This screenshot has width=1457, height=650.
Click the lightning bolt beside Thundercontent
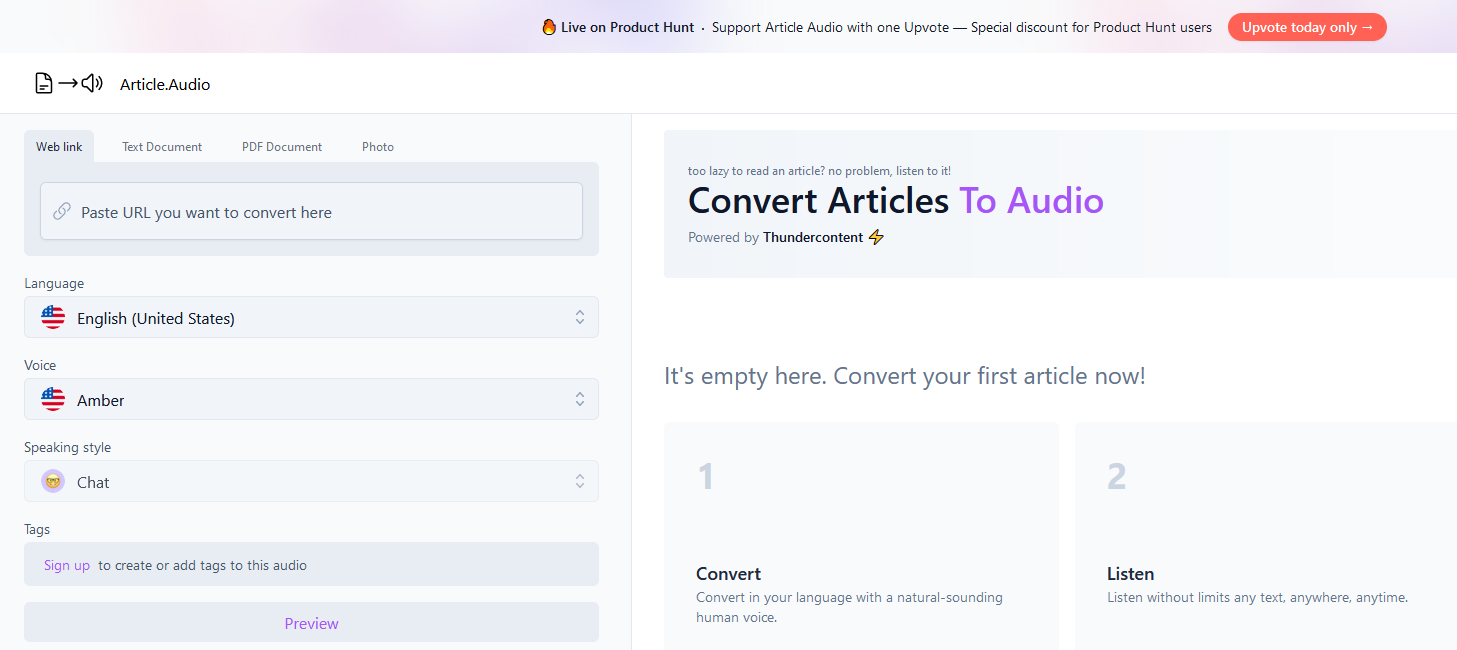tap(877, 237)
